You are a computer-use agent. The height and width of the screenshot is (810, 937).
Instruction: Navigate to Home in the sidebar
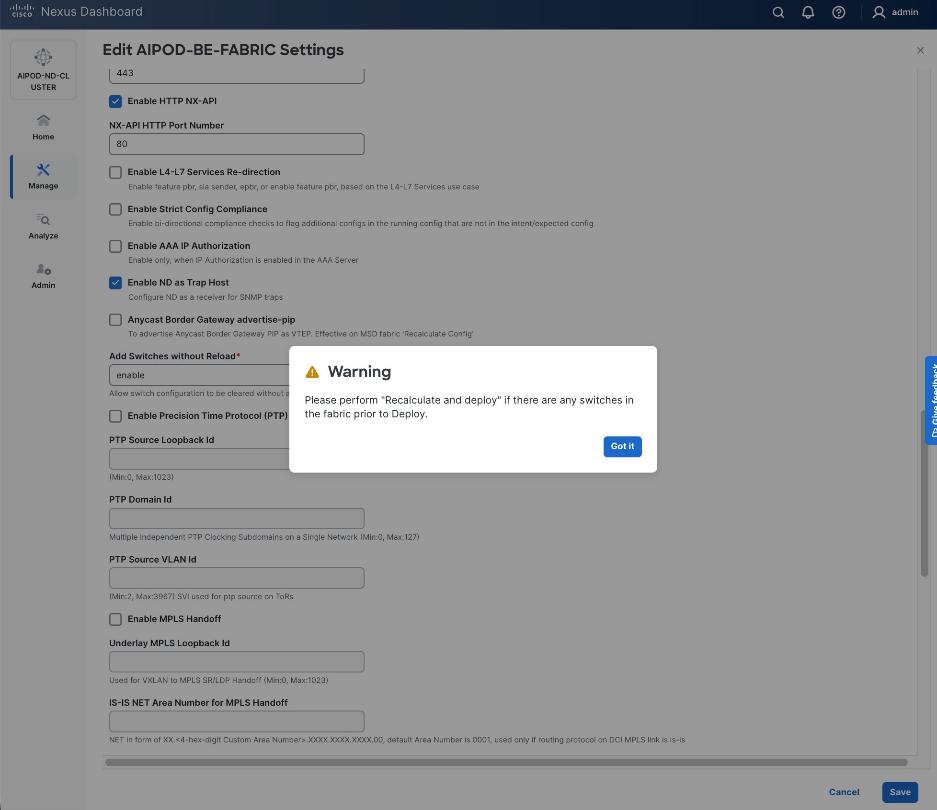pyautogui.click(x=43, y=127)
